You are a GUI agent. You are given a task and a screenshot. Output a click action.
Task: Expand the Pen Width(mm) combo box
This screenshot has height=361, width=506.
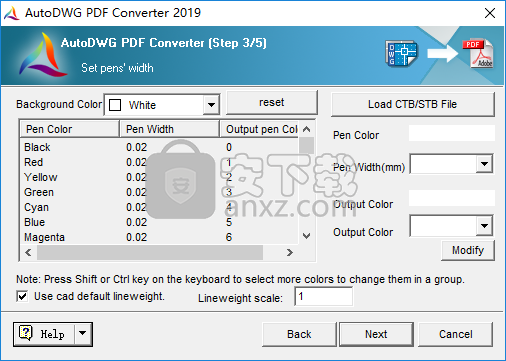(484, 164)
